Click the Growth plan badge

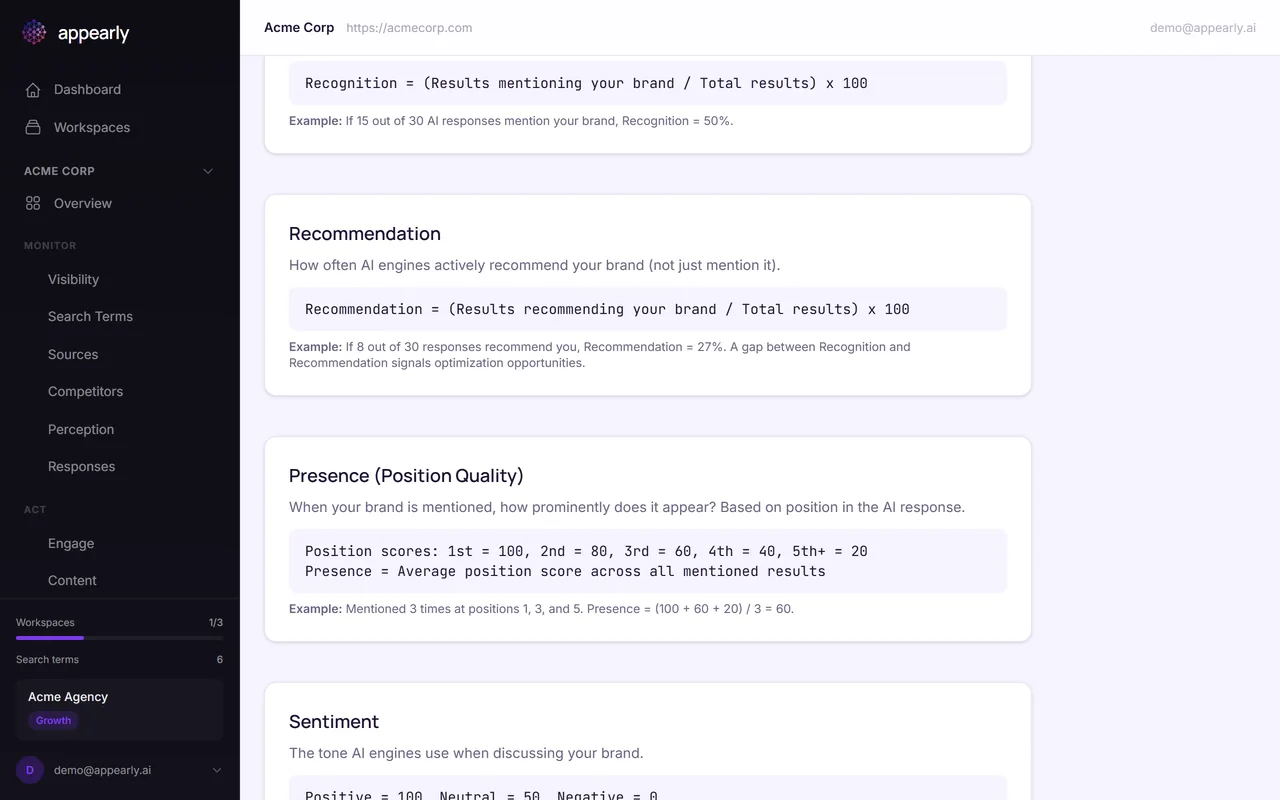pos(54,721)
